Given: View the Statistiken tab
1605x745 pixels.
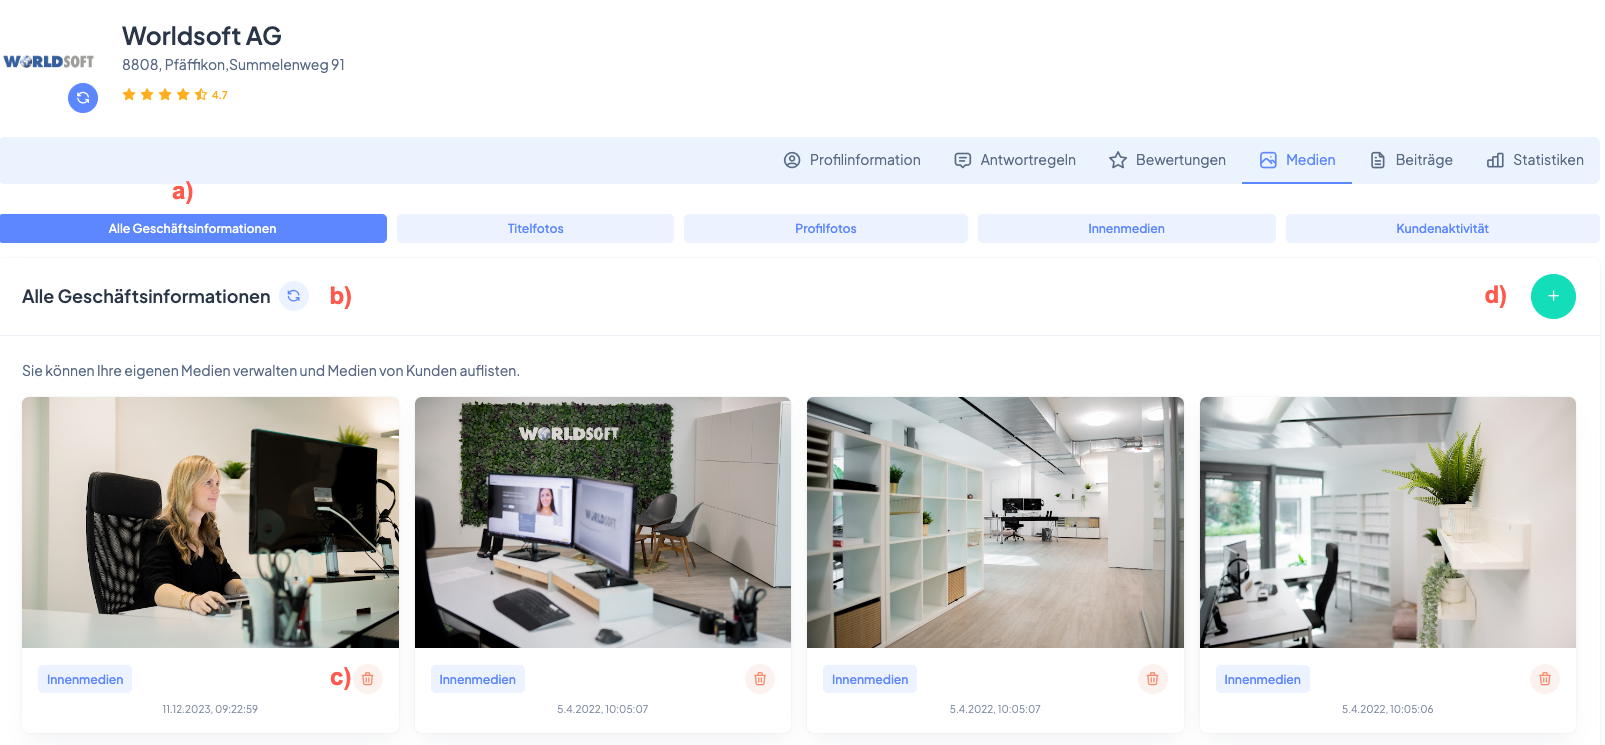Looking at the screenshot, I should [x=1535, y=160].
